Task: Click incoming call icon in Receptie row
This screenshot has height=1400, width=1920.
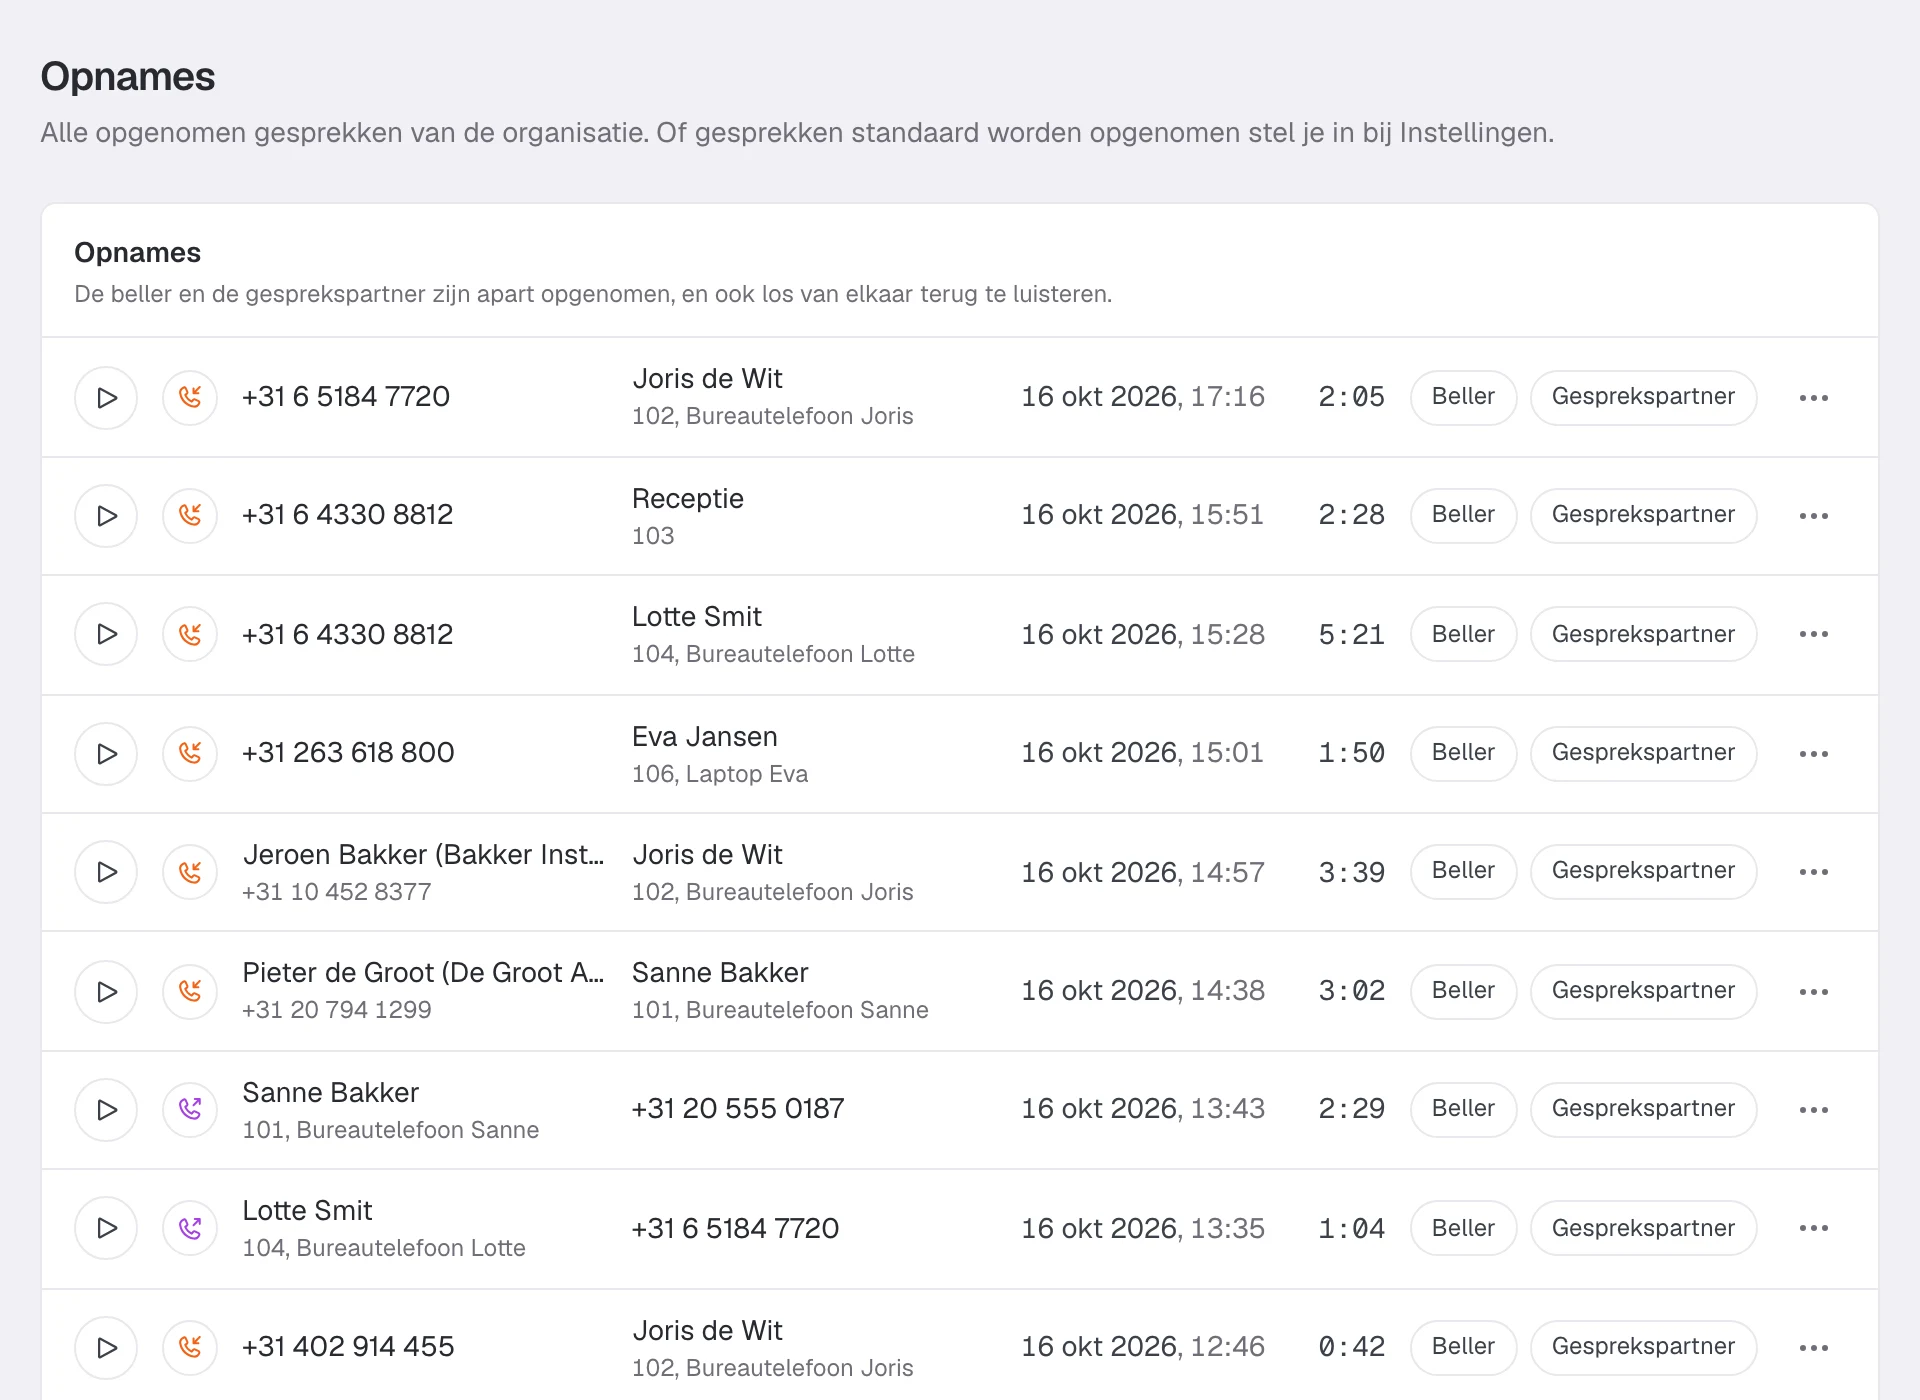Action: 190,516
